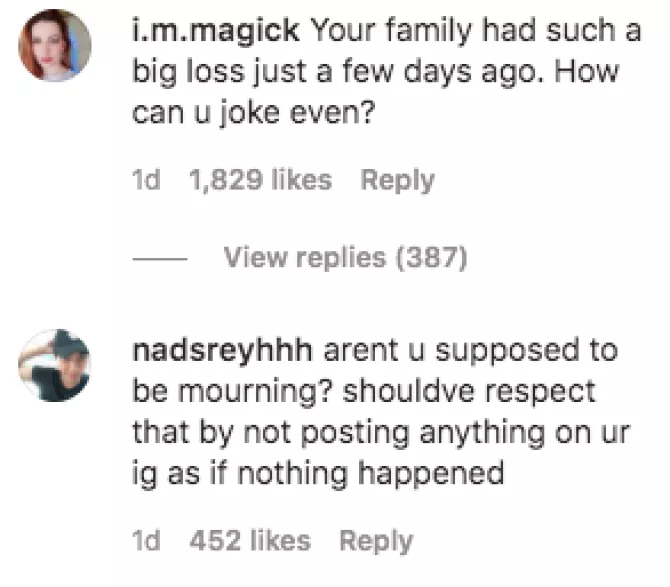This screenshot has height=587, width=670.
Task: Click the dash line beside View replies
Action: (159, 259)
